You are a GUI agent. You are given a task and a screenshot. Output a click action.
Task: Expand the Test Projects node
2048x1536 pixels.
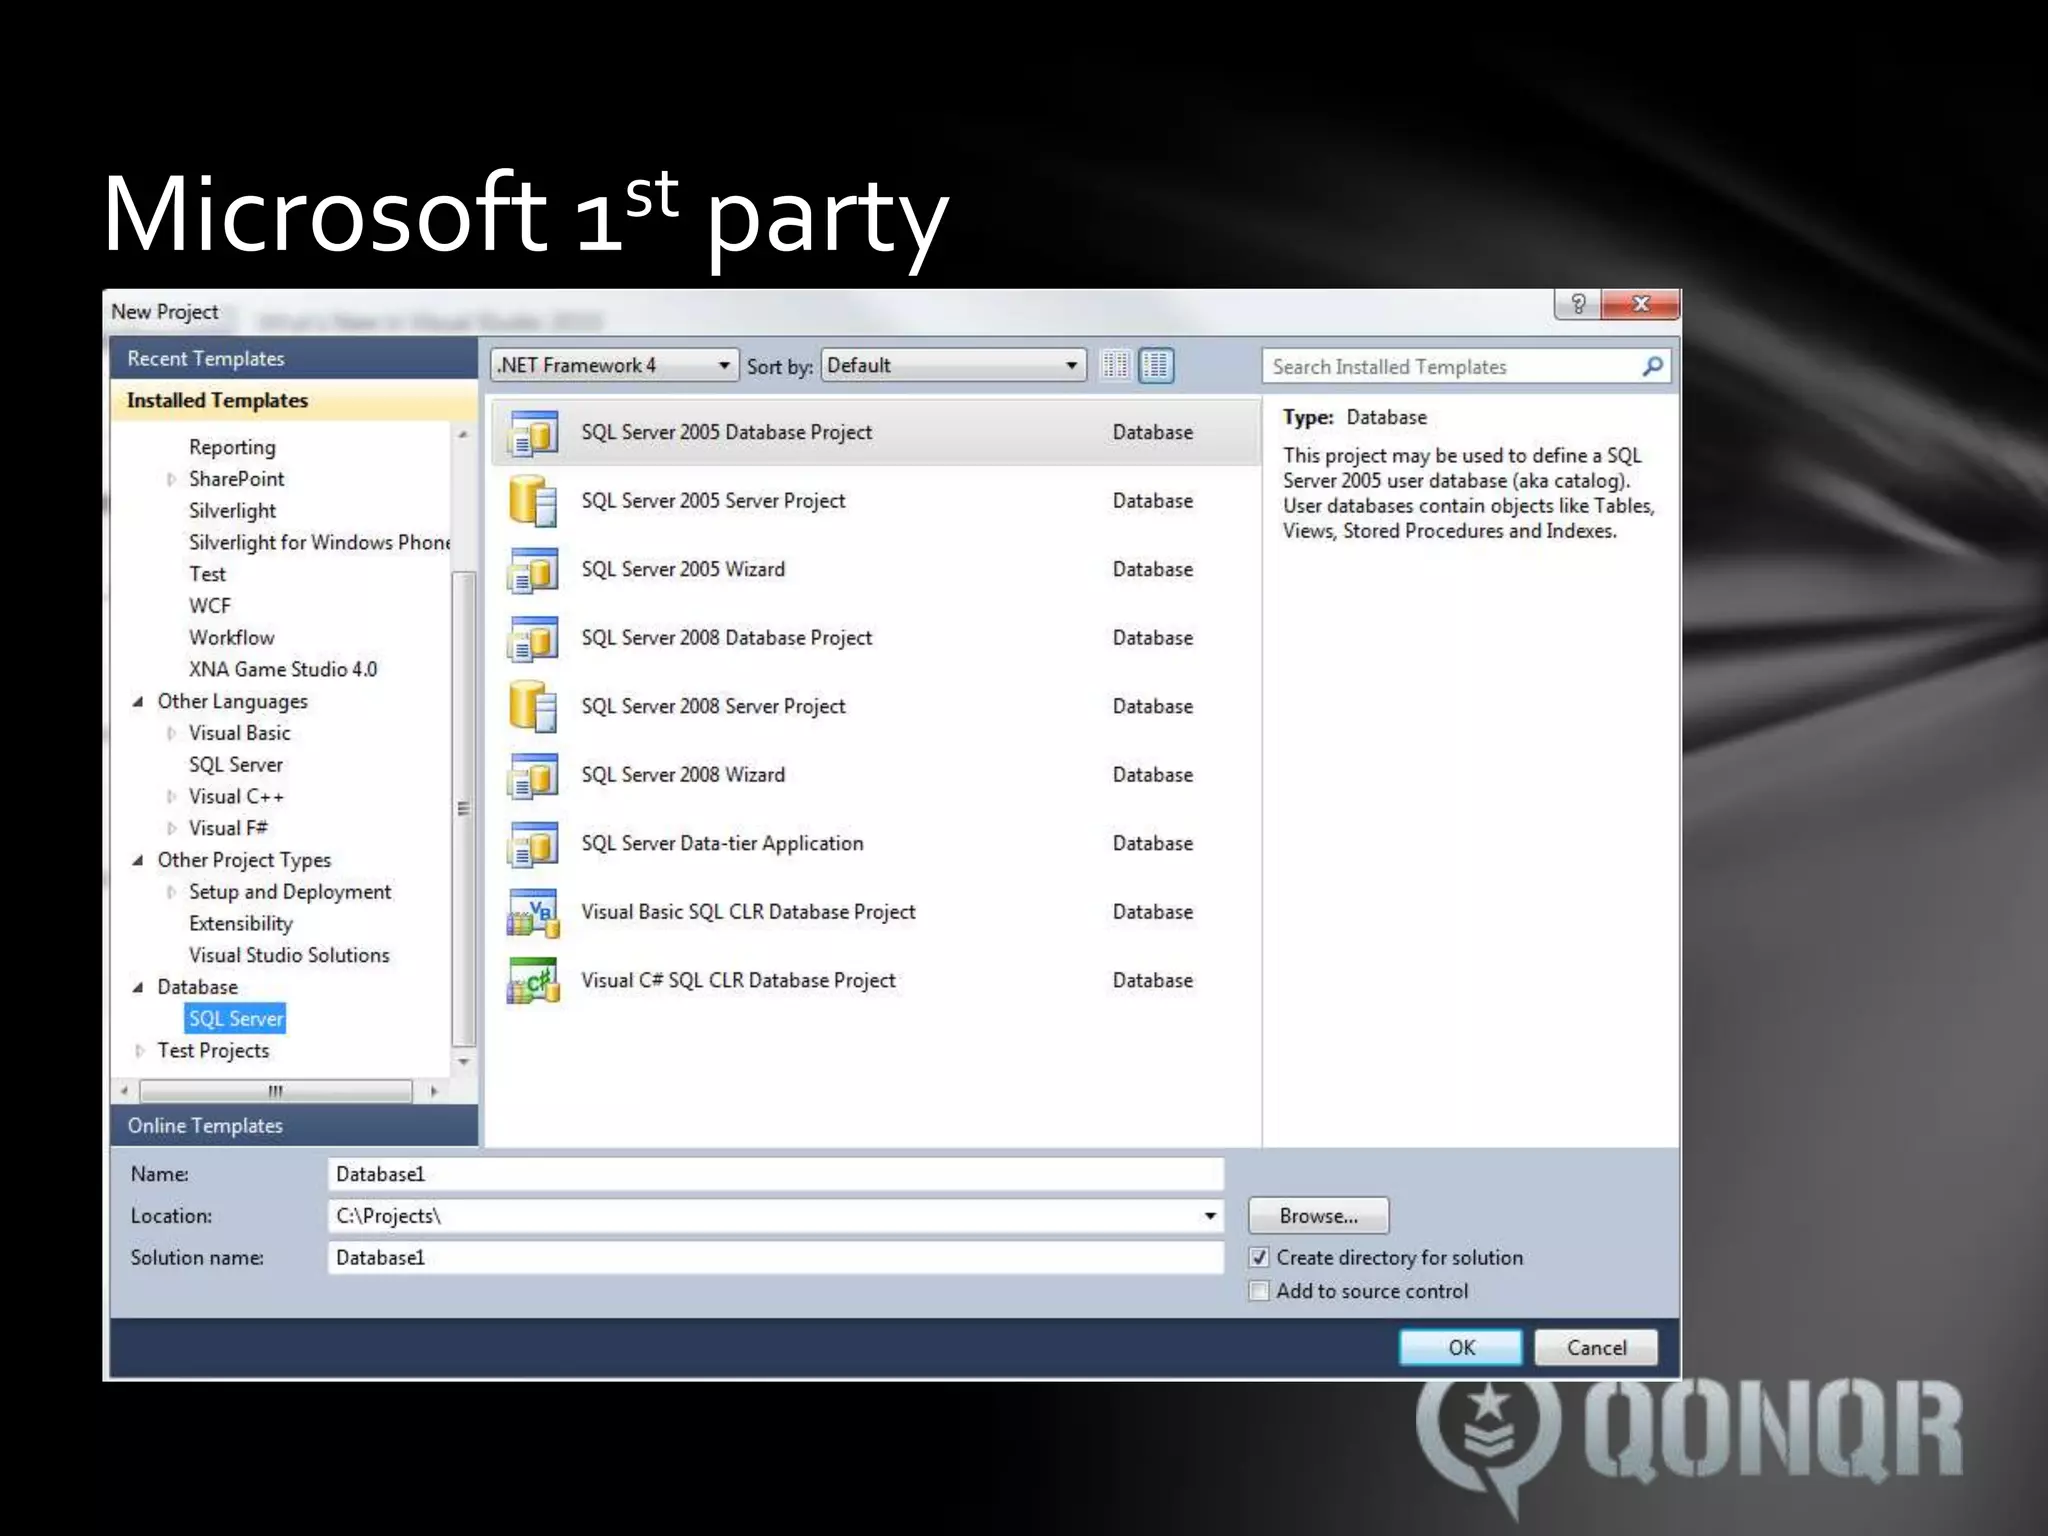tap(140, 1051)
